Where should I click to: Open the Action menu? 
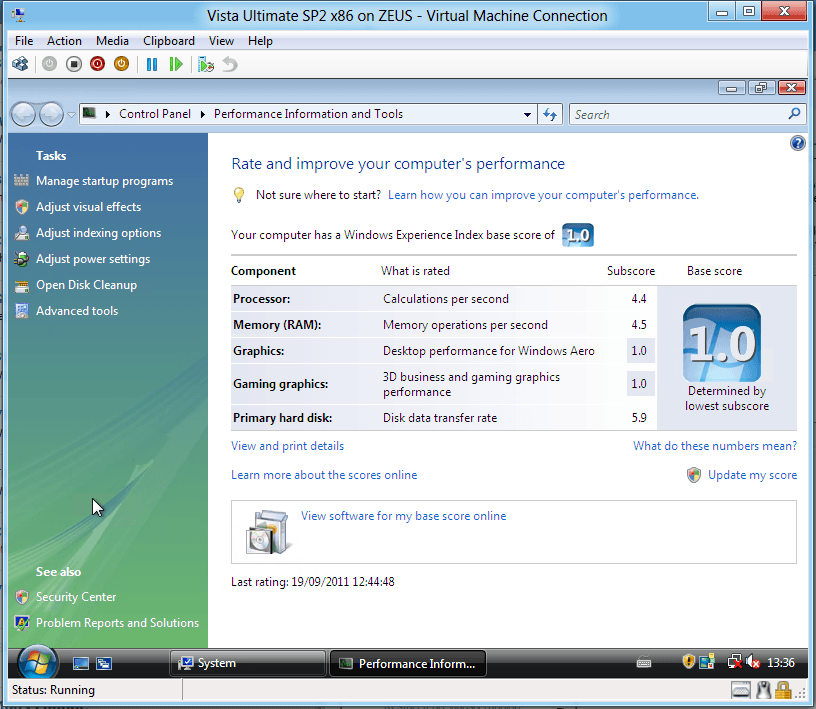click(64, 41)
